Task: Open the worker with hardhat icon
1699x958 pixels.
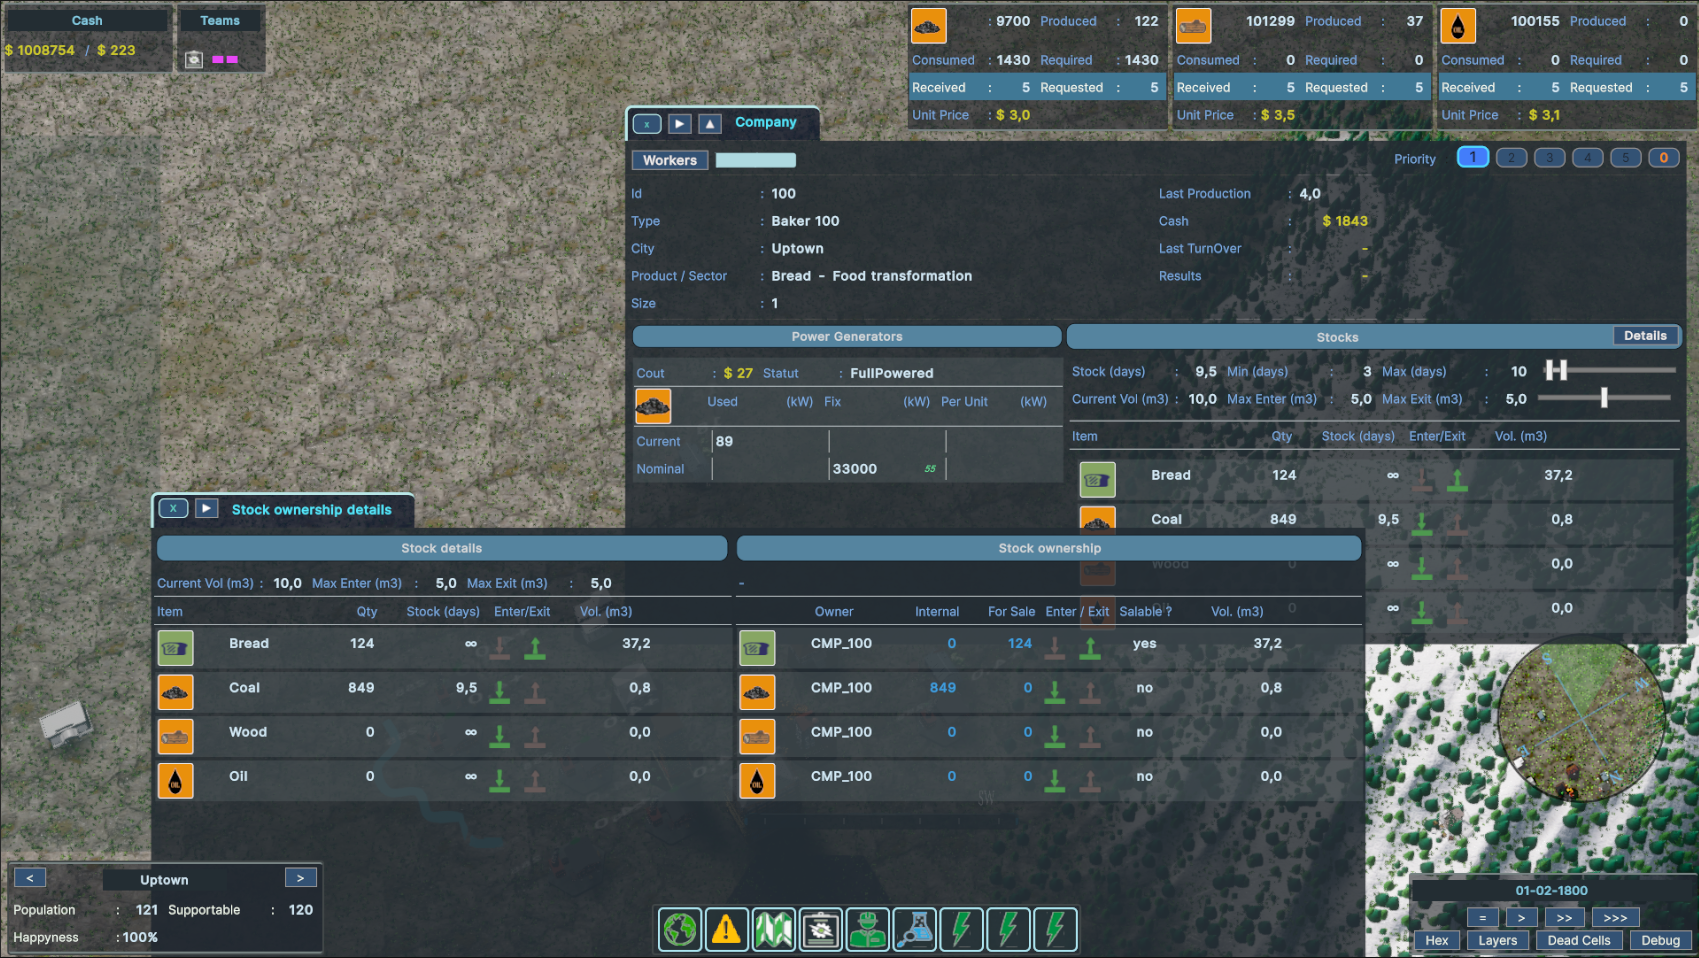Action: click(868, 929)
